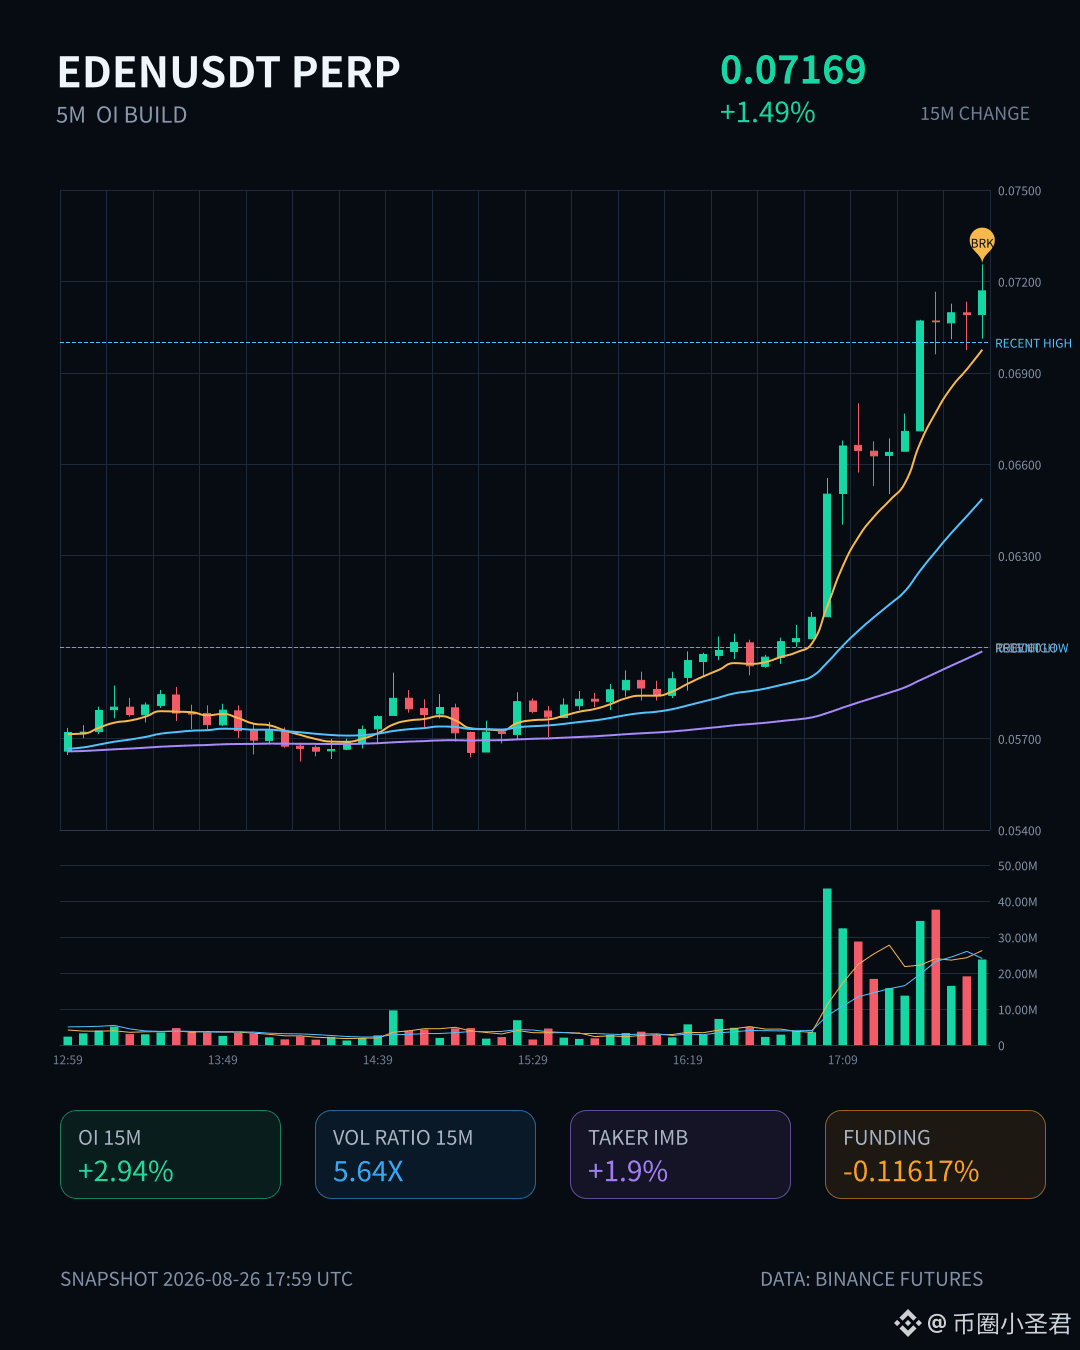Click the 0.05400 price axis label
The width and height of the screenshot is (1080, 1350).
[x=1019, y=831]
